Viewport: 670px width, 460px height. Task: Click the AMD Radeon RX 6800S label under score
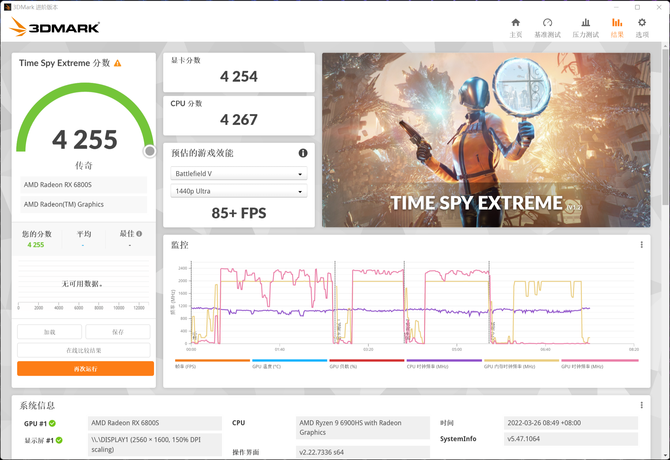(x=83, y=185)
